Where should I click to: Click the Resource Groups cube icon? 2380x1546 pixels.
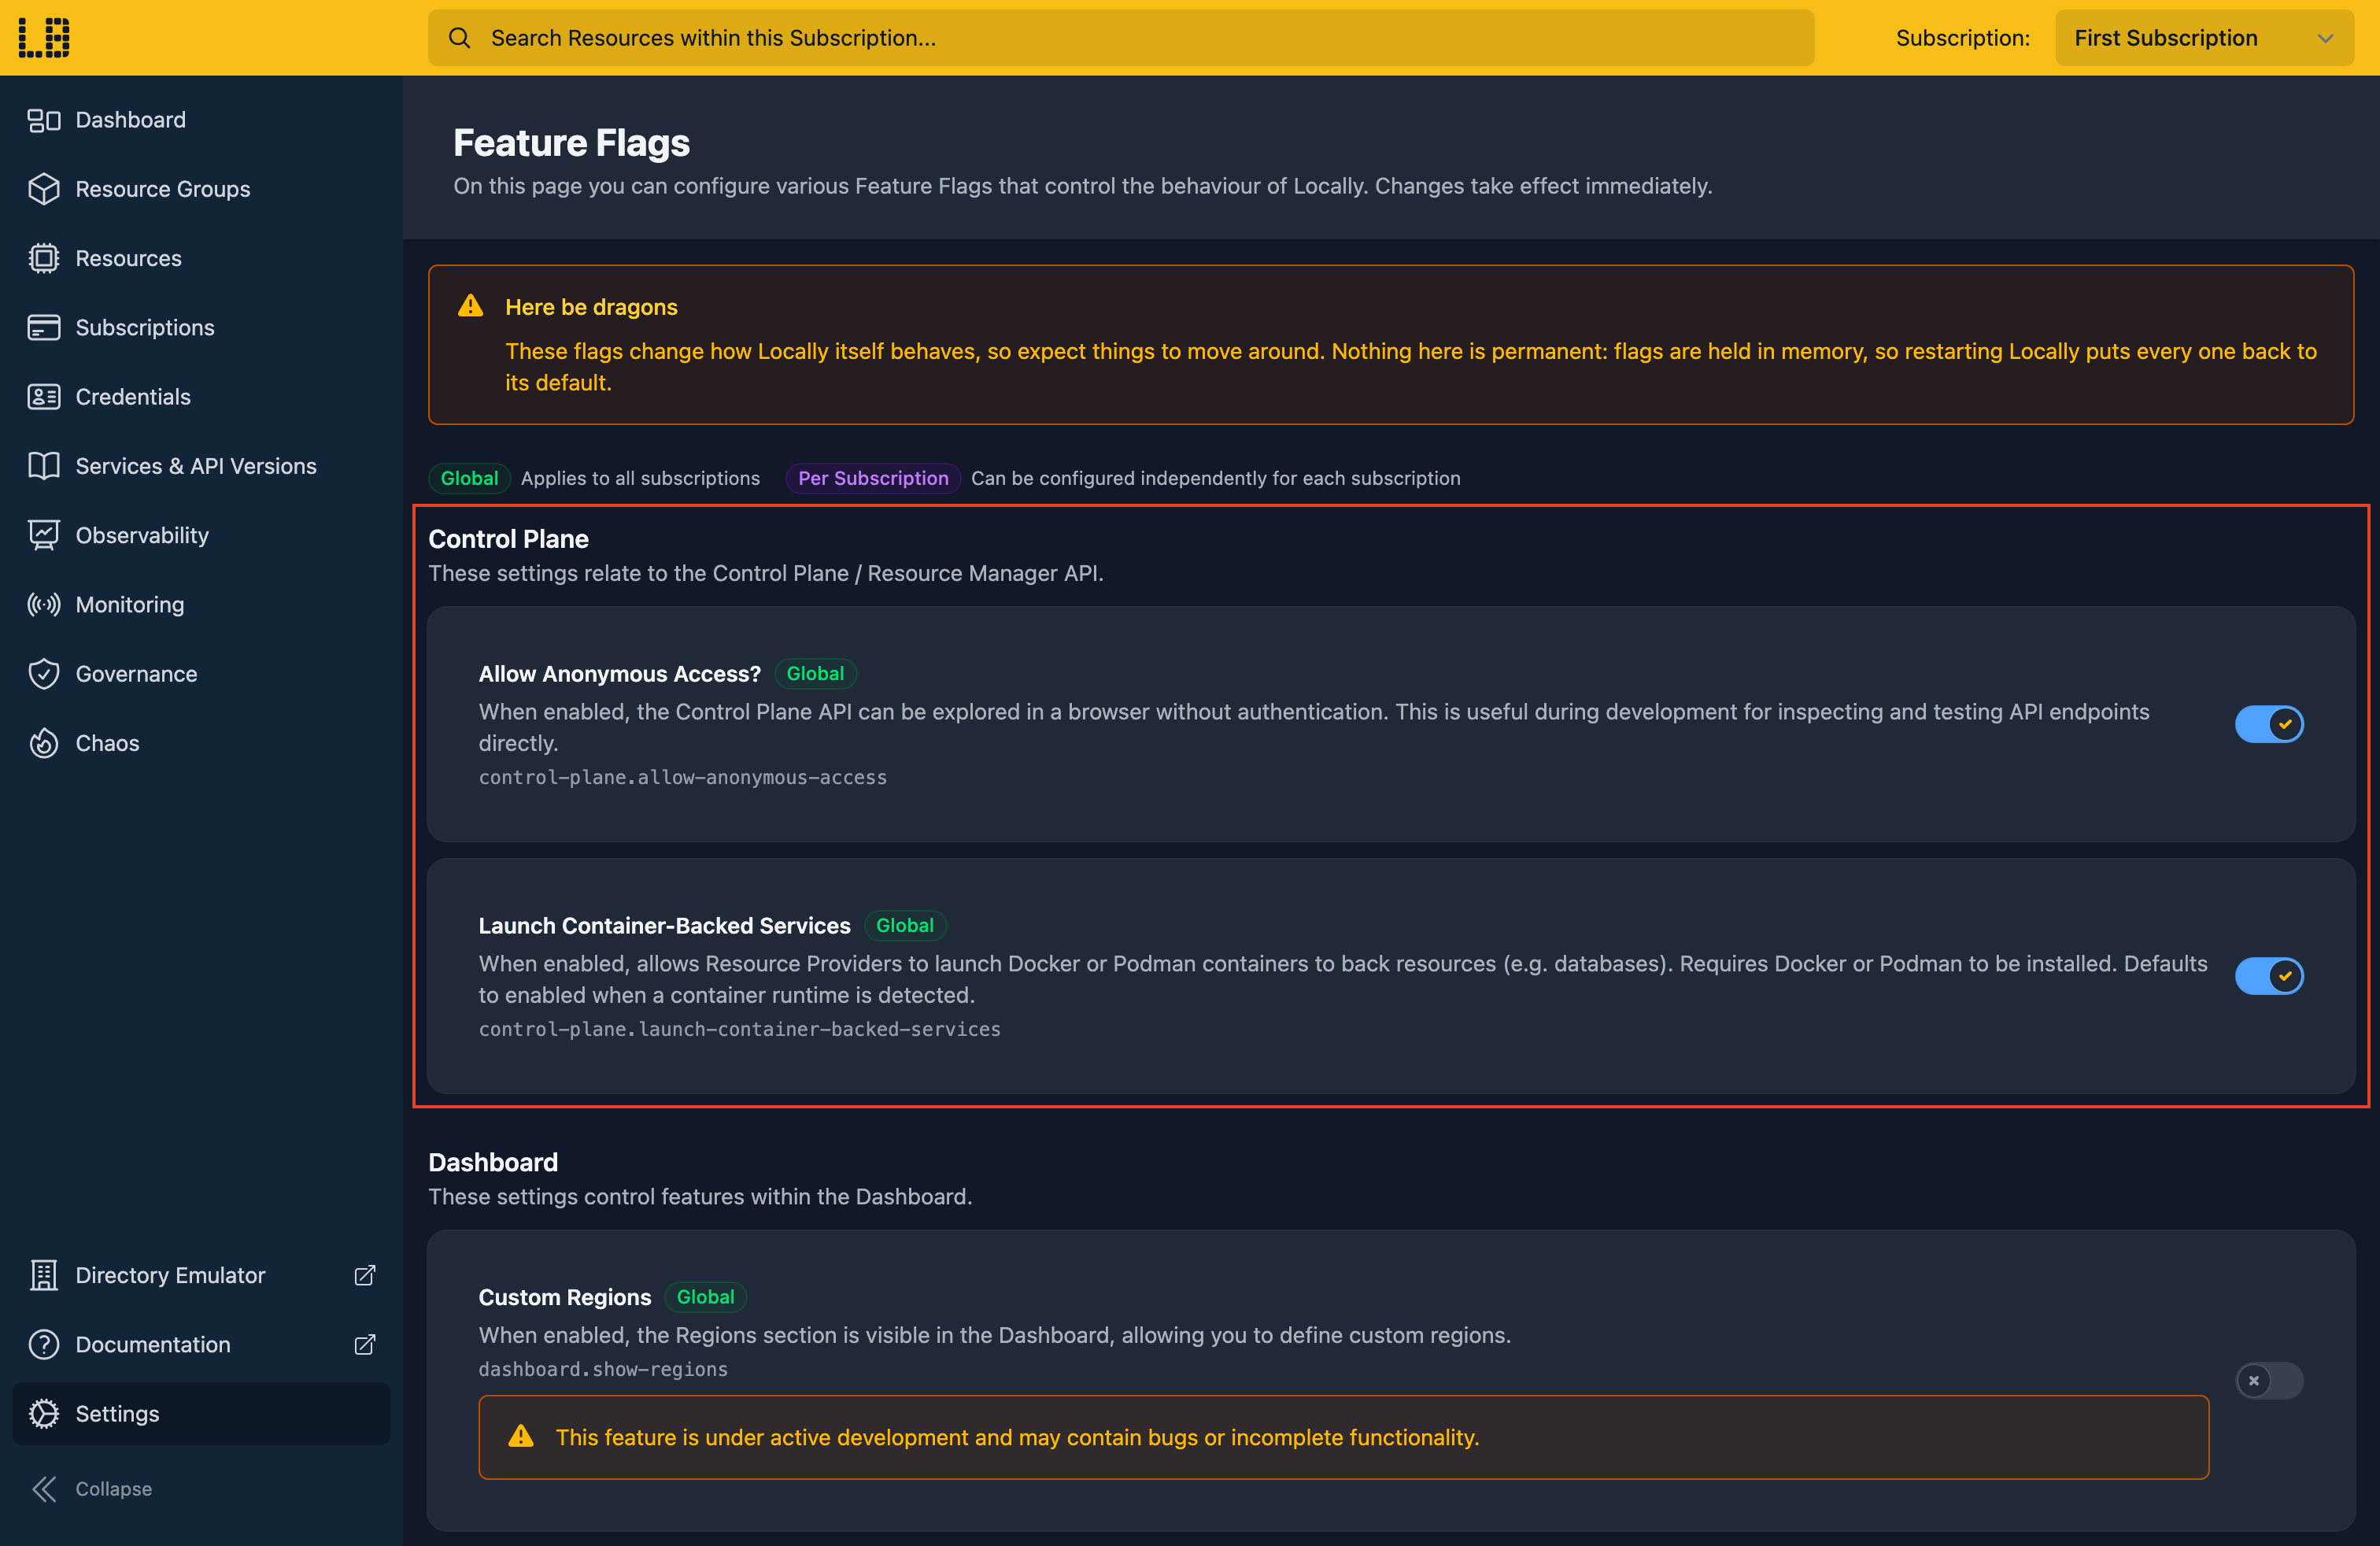pos(44,189)
